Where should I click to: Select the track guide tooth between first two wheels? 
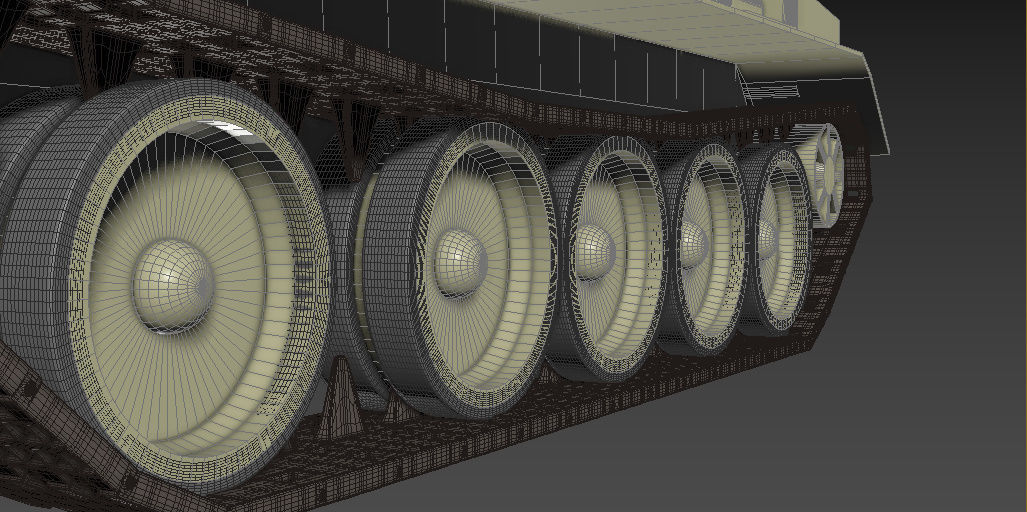click(341, 399)
